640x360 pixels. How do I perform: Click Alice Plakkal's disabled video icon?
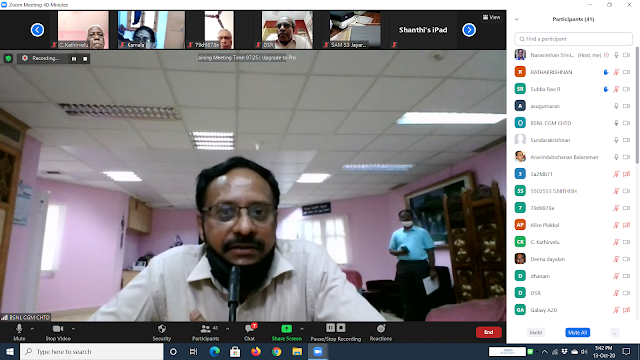click(627, 225)
